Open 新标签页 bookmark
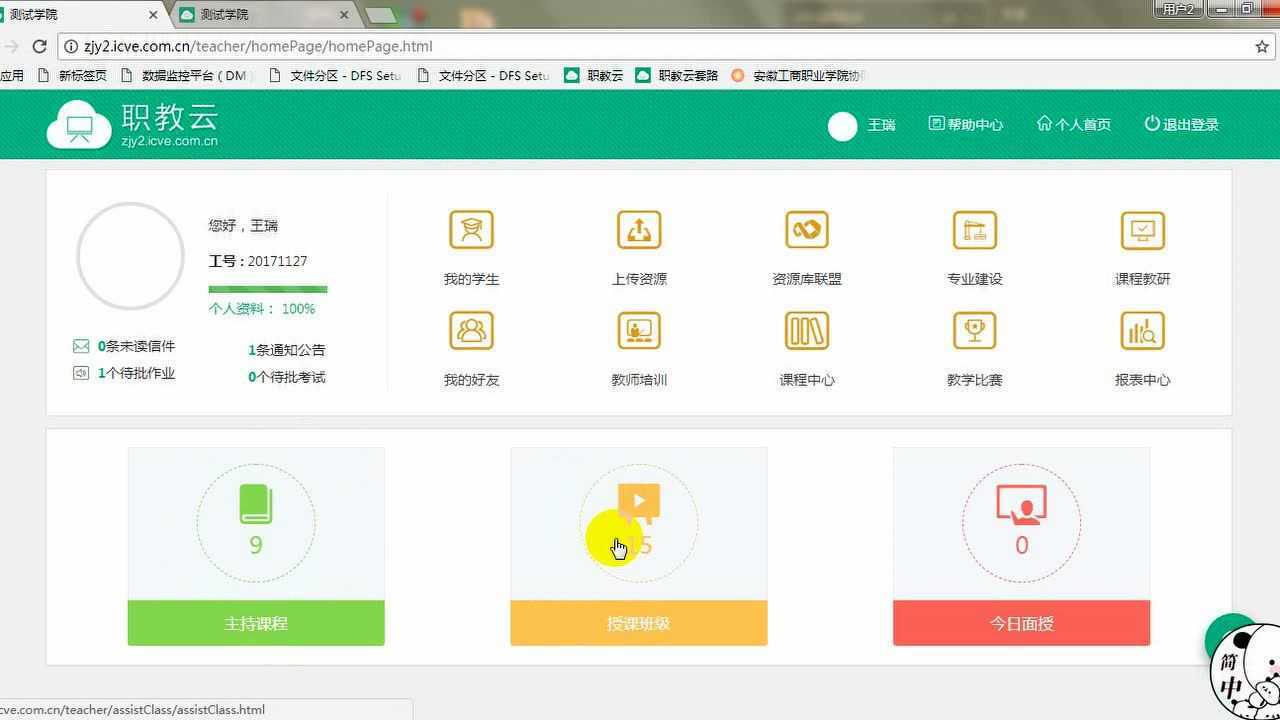Viewport: 1280px width, 720px height. point(72,75)
